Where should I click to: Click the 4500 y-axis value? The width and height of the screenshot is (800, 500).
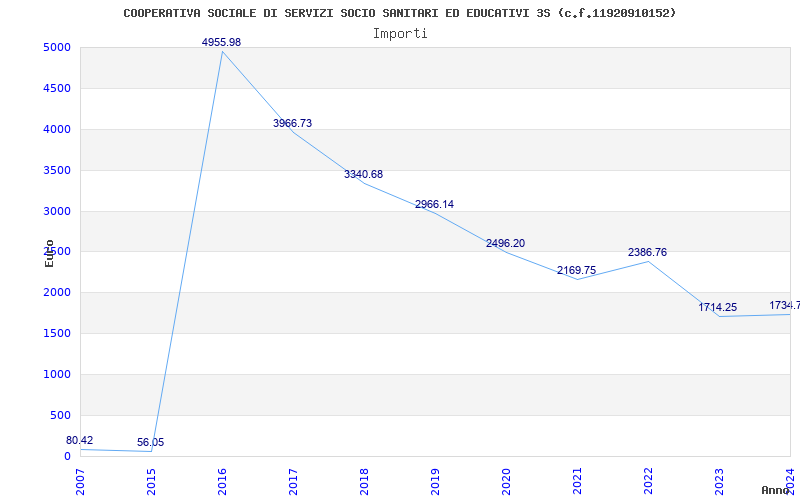pos(57,88)
